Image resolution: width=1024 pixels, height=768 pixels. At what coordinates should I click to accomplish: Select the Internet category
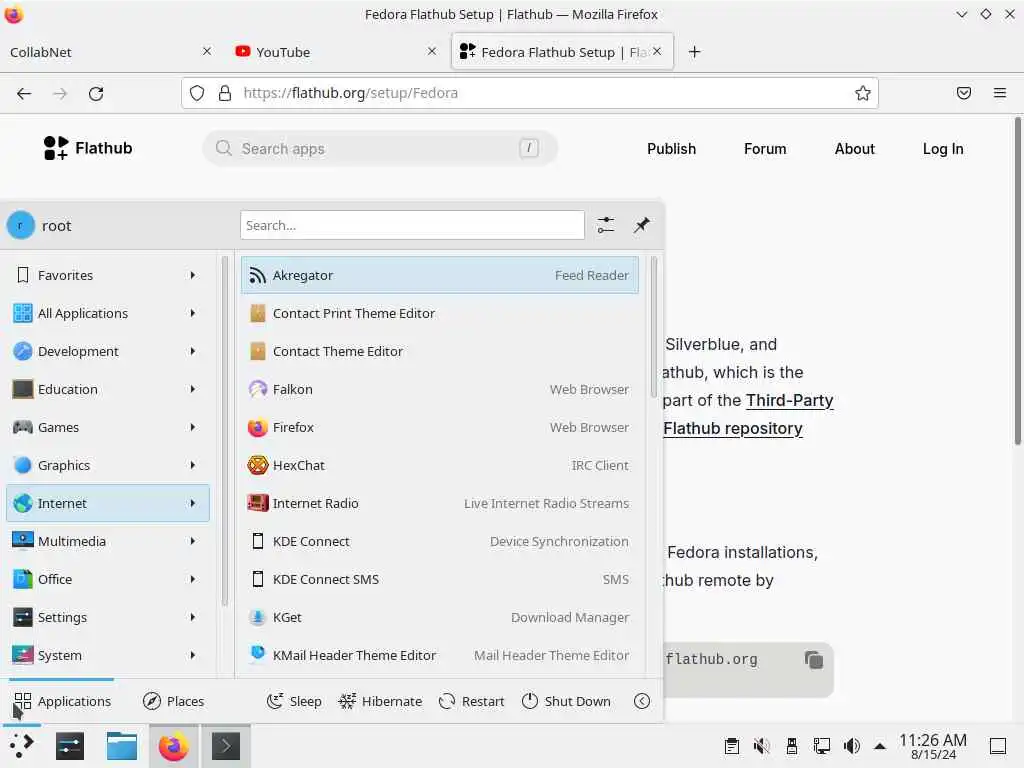coord(108,503)
